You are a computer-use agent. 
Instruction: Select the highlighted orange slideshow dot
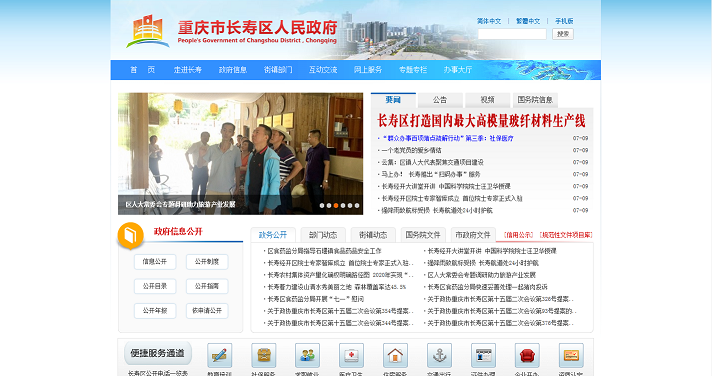click(x=336, y=205)
